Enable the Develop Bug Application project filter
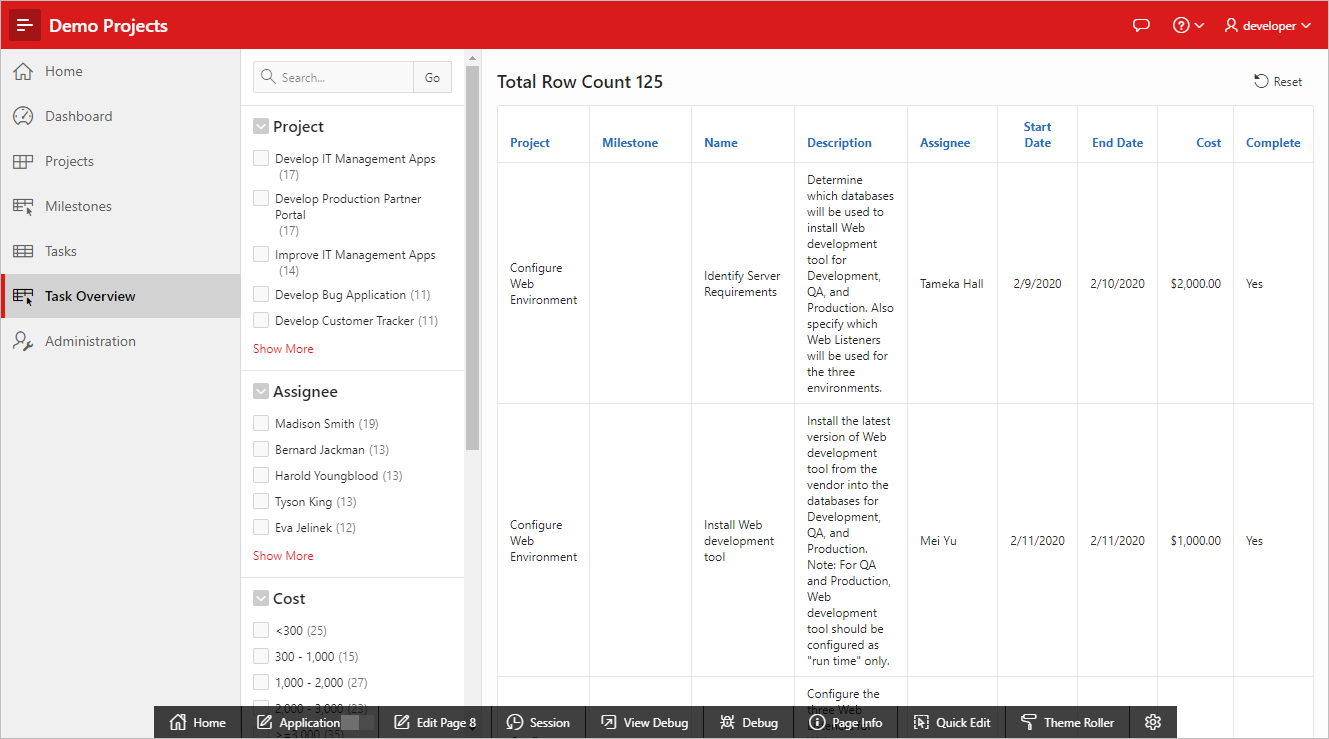The width and height of the screenshot is (1329, 739). 261,294
